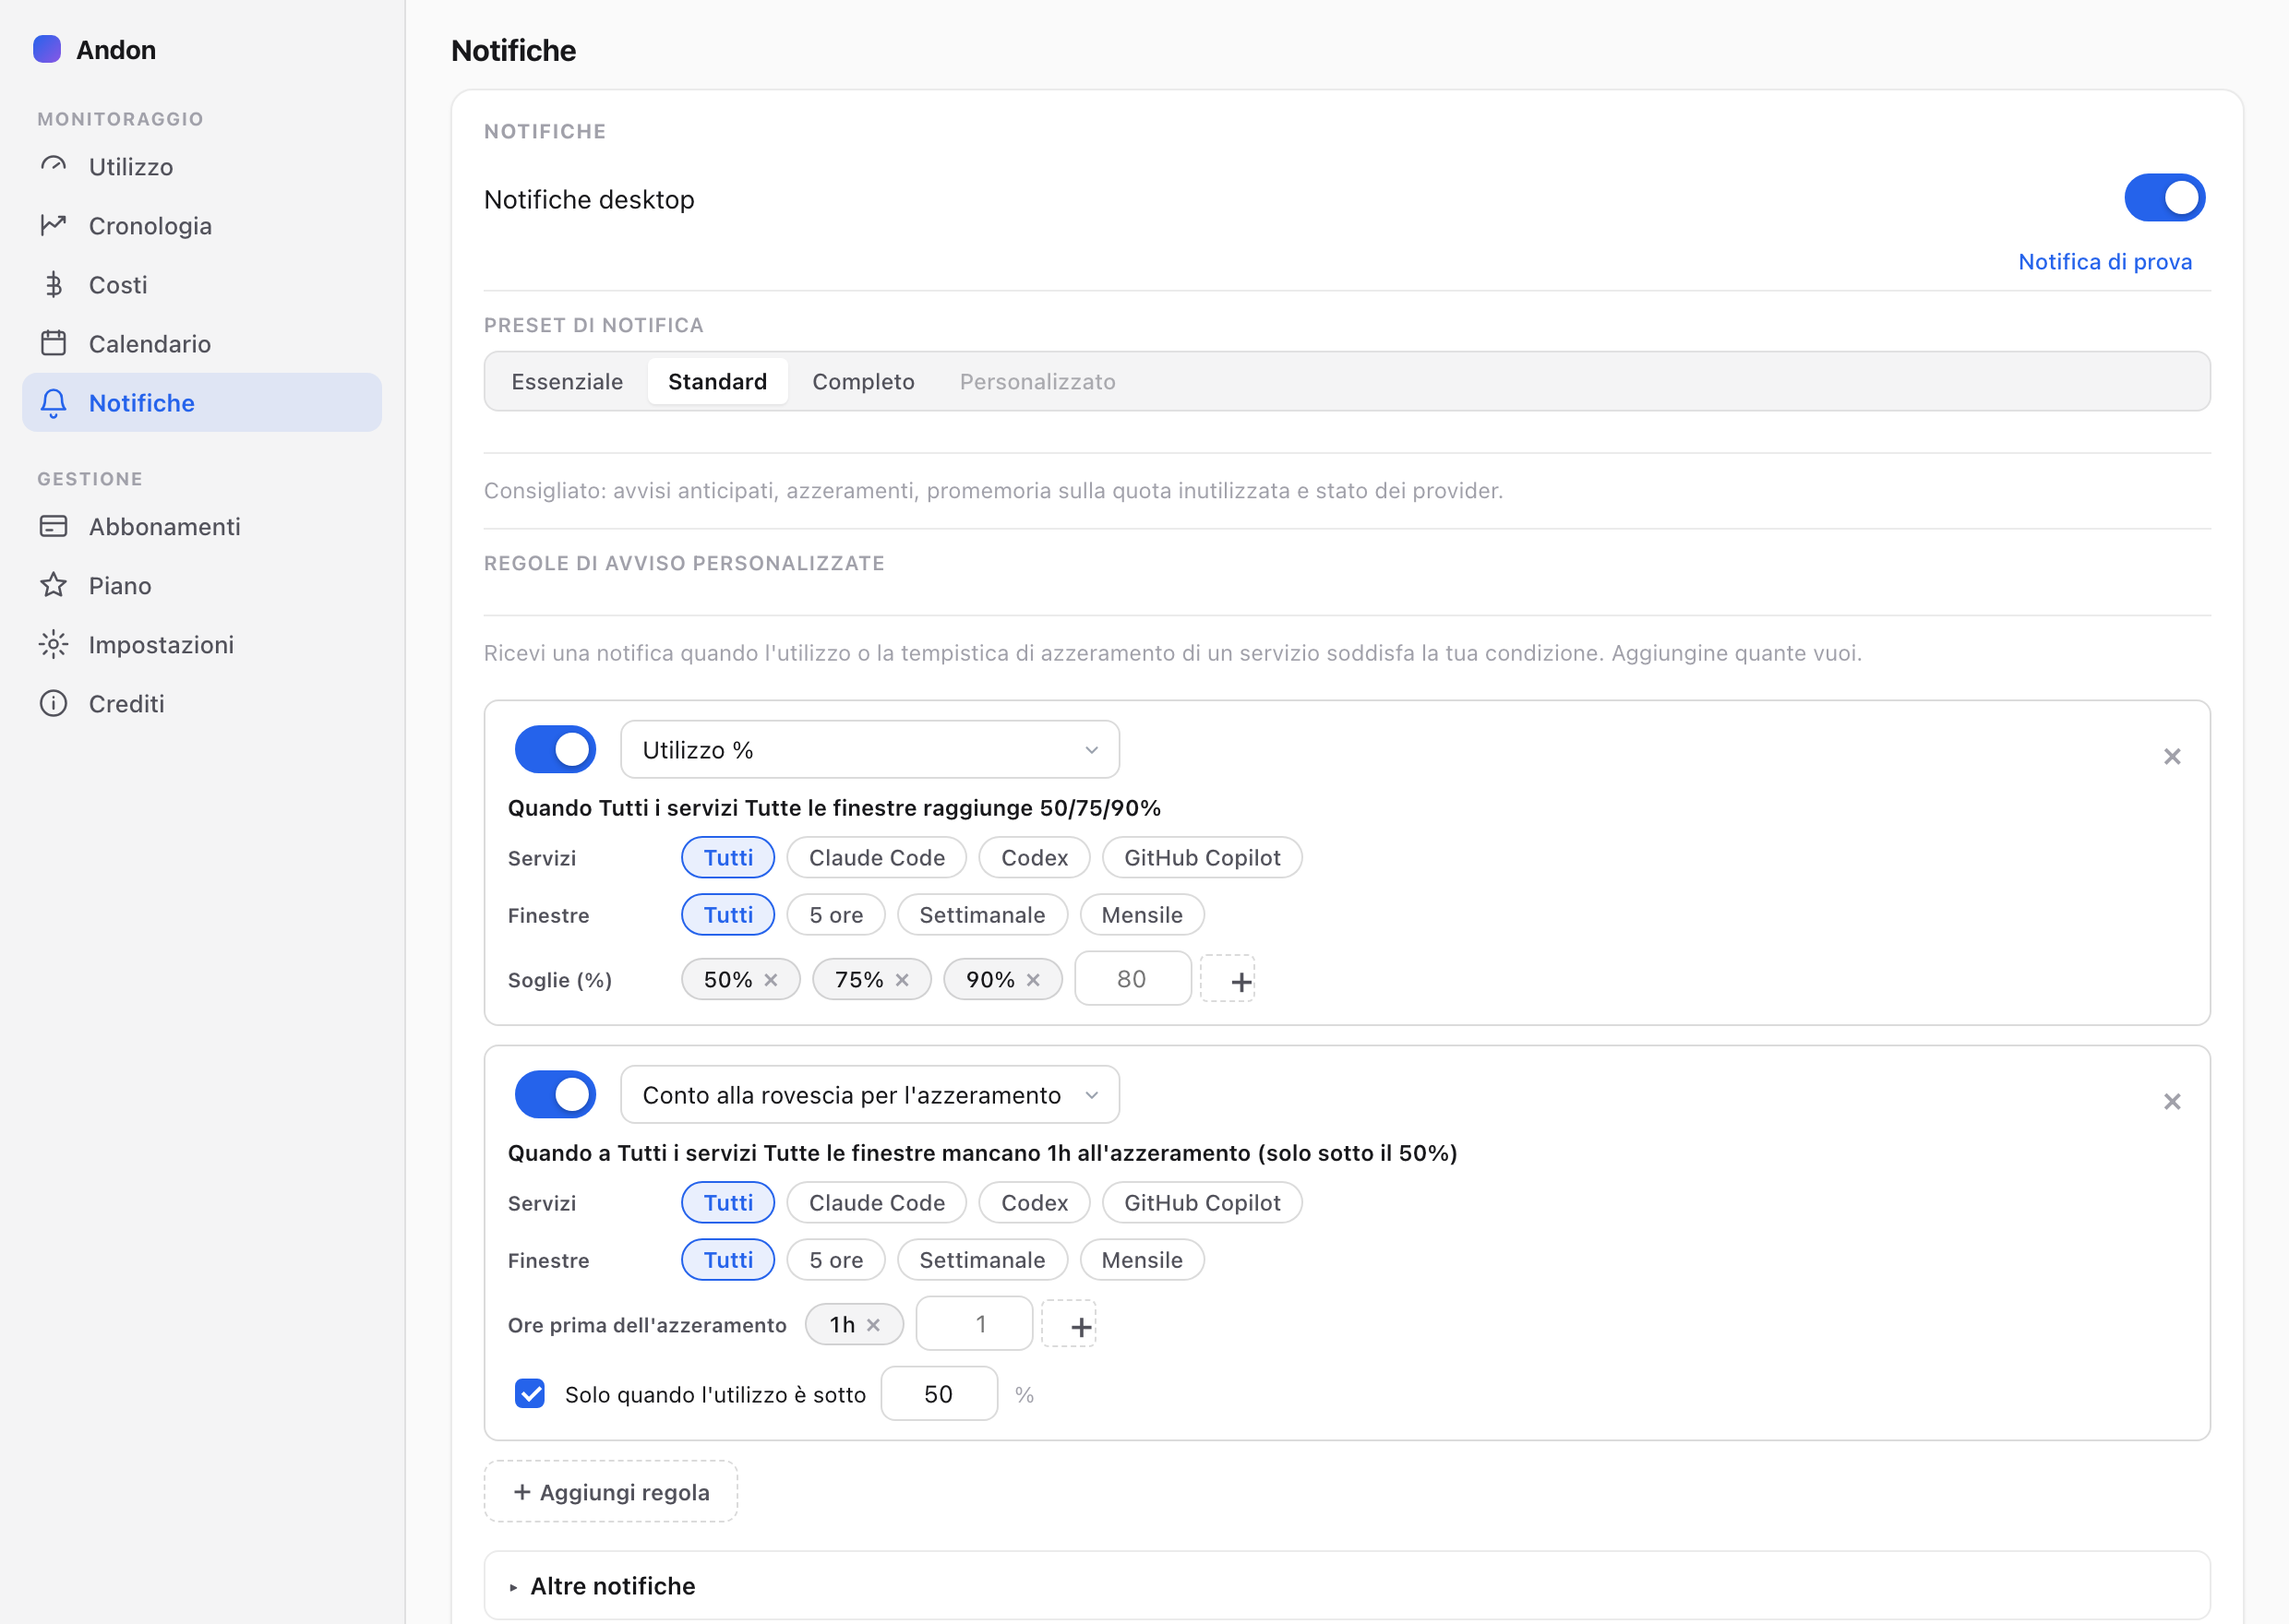
Task: Remove the 75% threshold chip
Action: (902, 980)
